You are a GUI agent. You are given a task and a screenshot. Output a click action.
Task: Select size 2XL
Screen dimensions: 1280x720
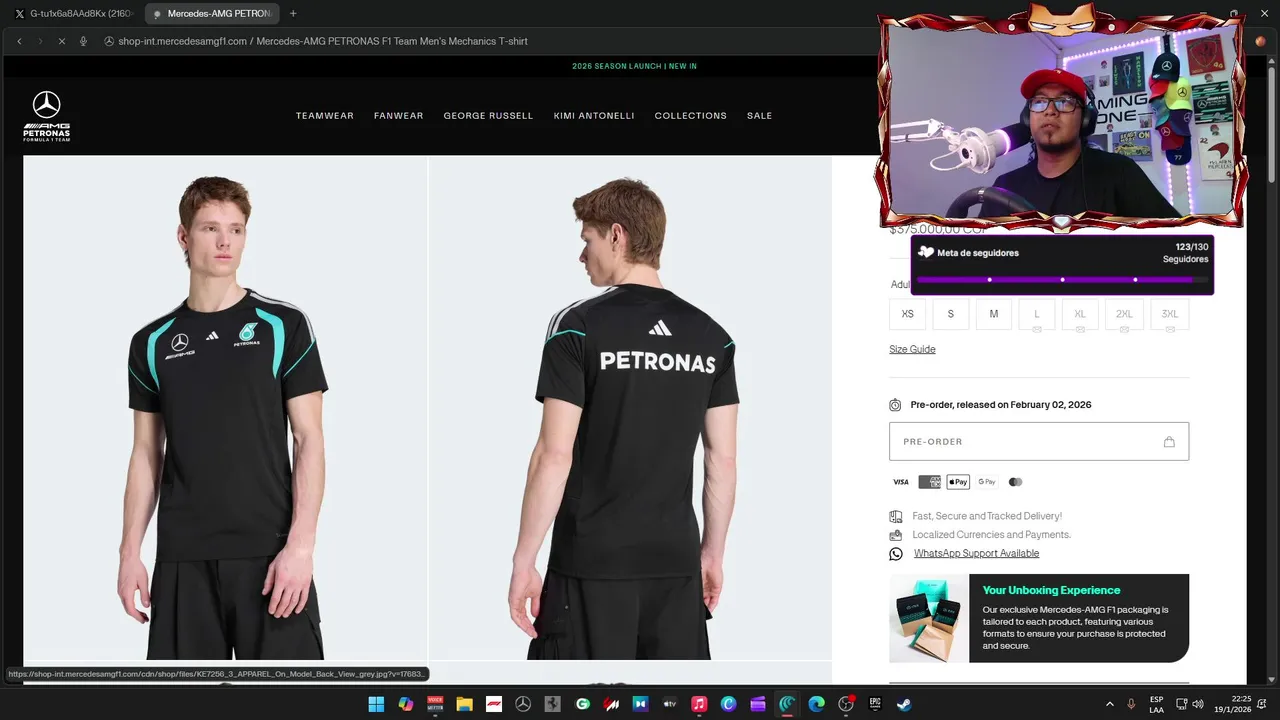pyautogui.click(x=1124, y=314)
